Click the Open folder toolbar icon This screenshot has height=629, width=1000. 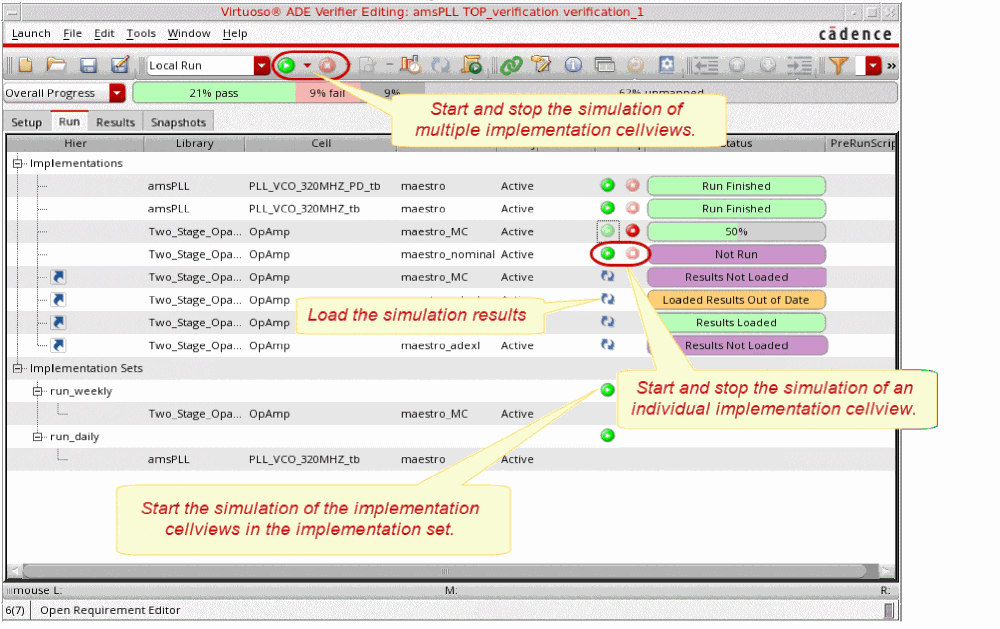(56, 66)
